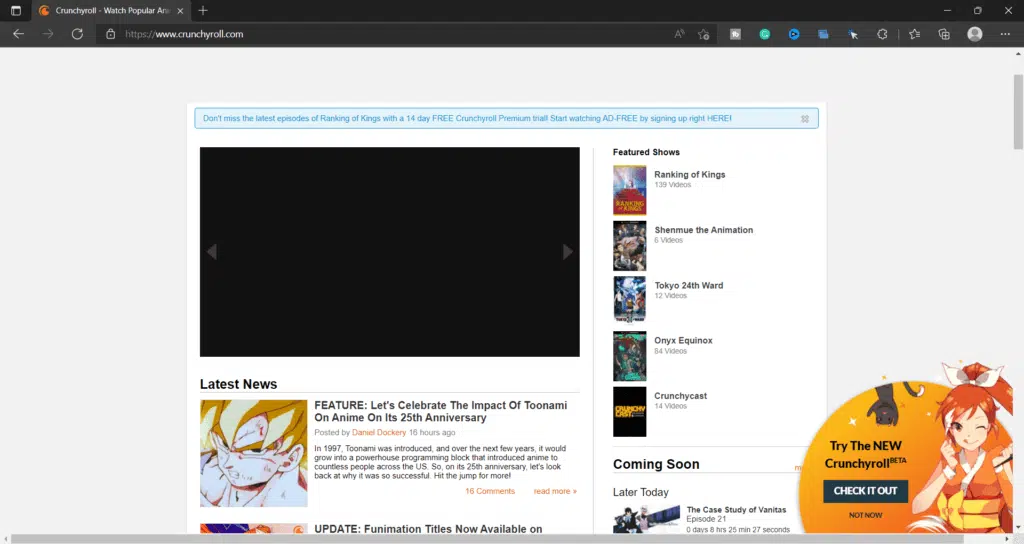Open author Daniel Dockery's link

click(379, 432)
